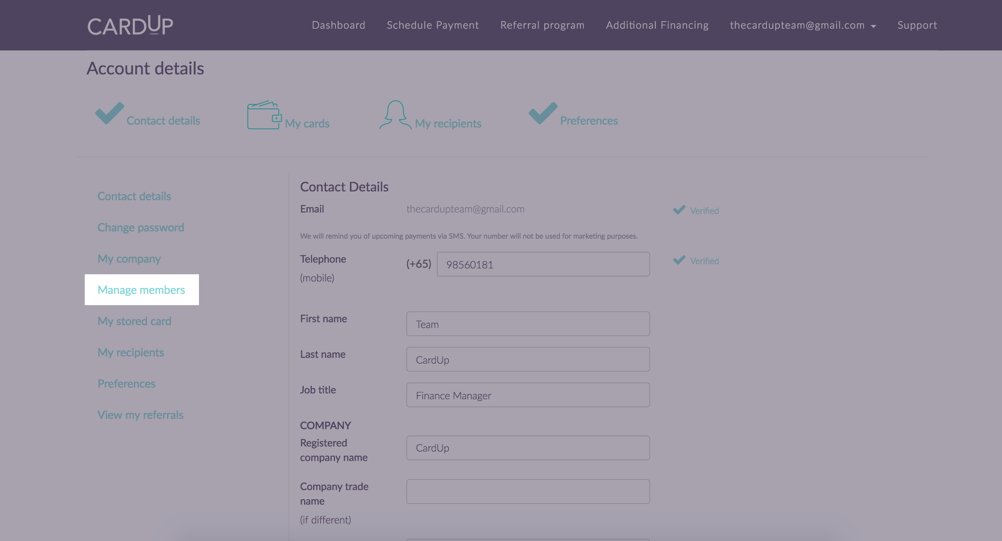
Task: Go to Referral program page
Action: pos(542,25)
